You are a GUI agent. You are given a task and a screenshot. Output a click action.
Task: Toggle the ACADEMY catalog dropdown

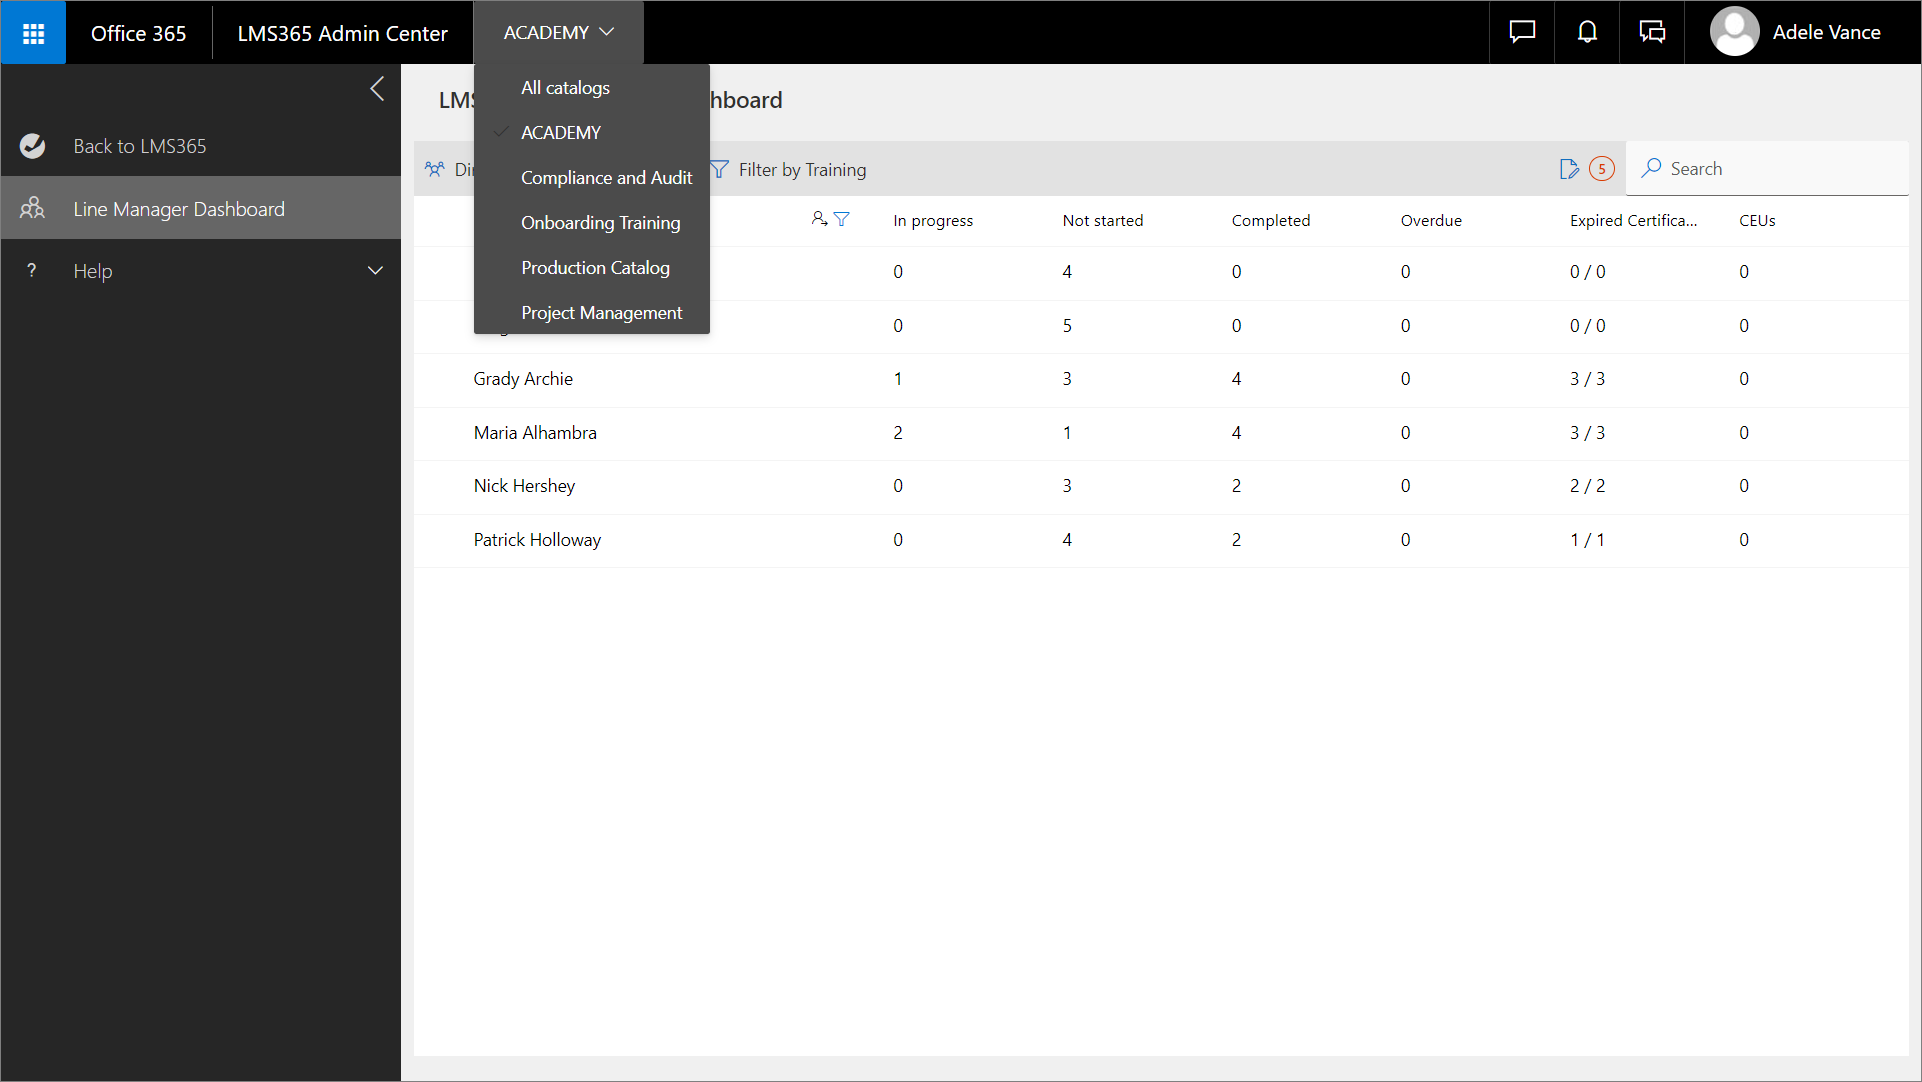[558, 33]
